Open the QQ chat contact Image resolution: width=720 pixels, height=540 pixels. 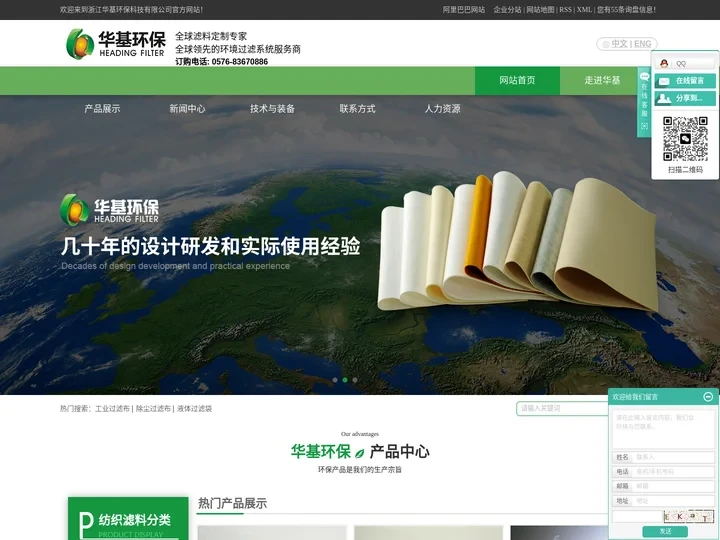[685, 63]
